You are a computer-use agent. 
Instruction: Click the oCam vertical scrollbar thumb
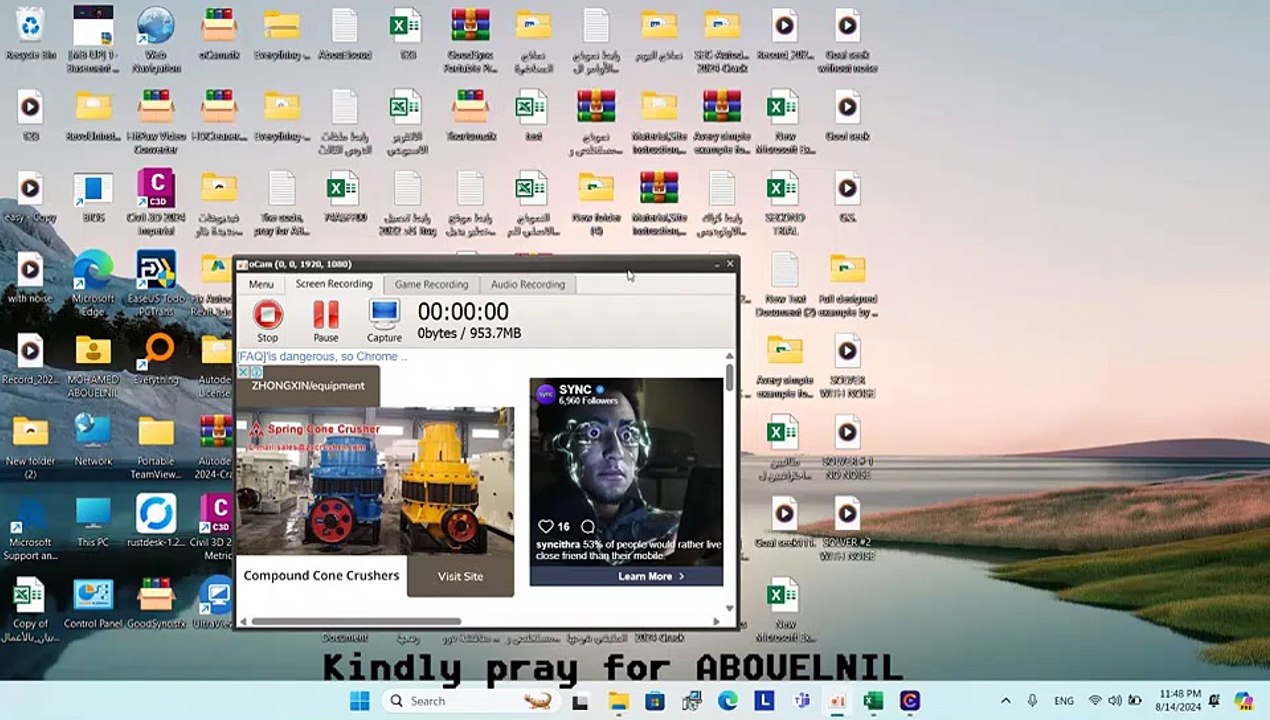click(729, 378)
